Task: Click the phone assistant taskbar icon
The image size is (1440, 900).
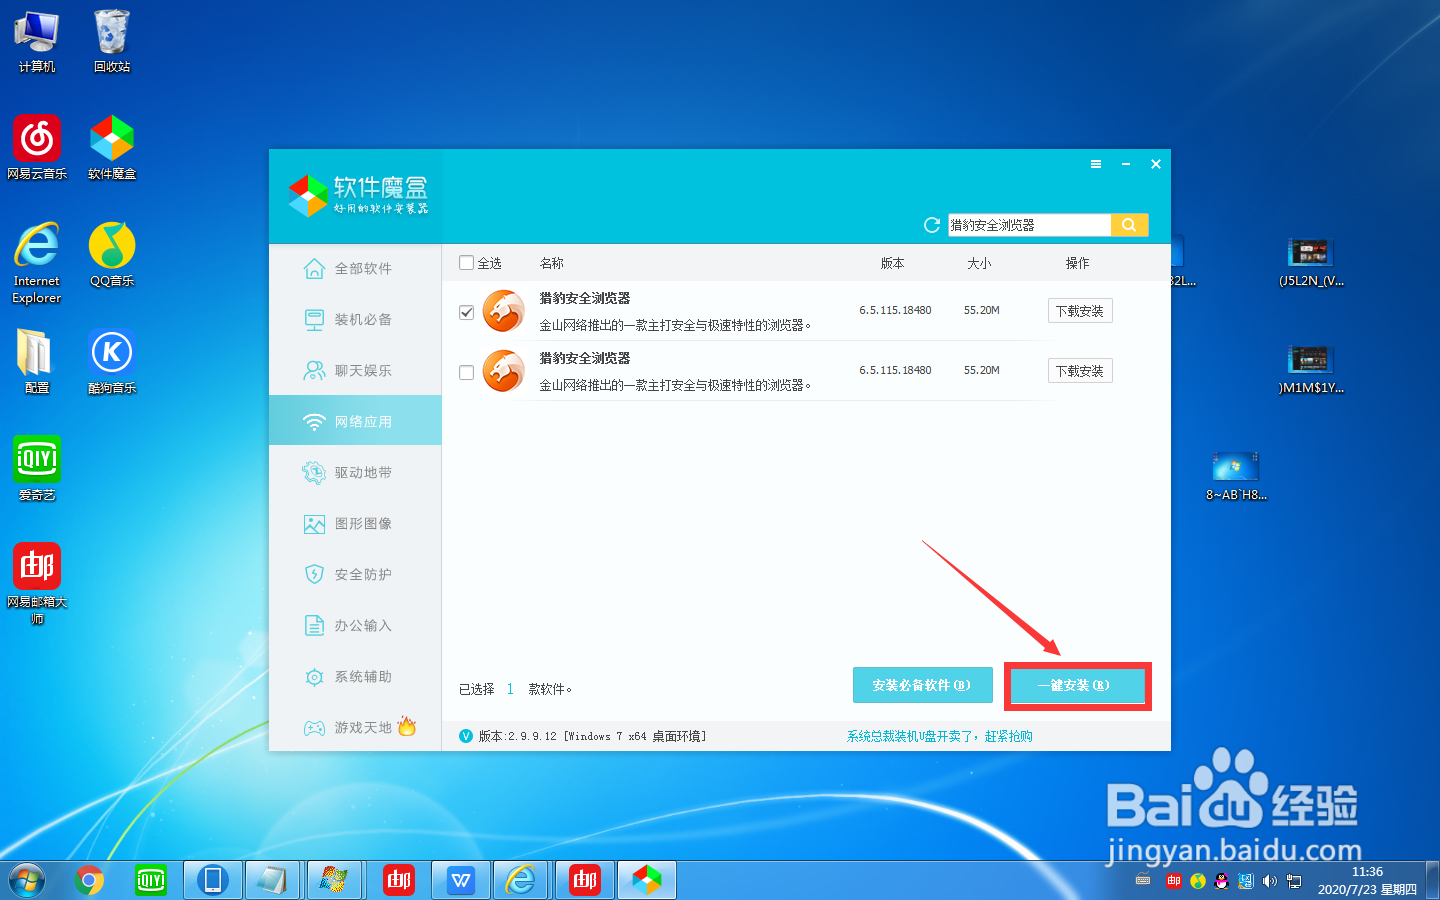Action: 213,880
